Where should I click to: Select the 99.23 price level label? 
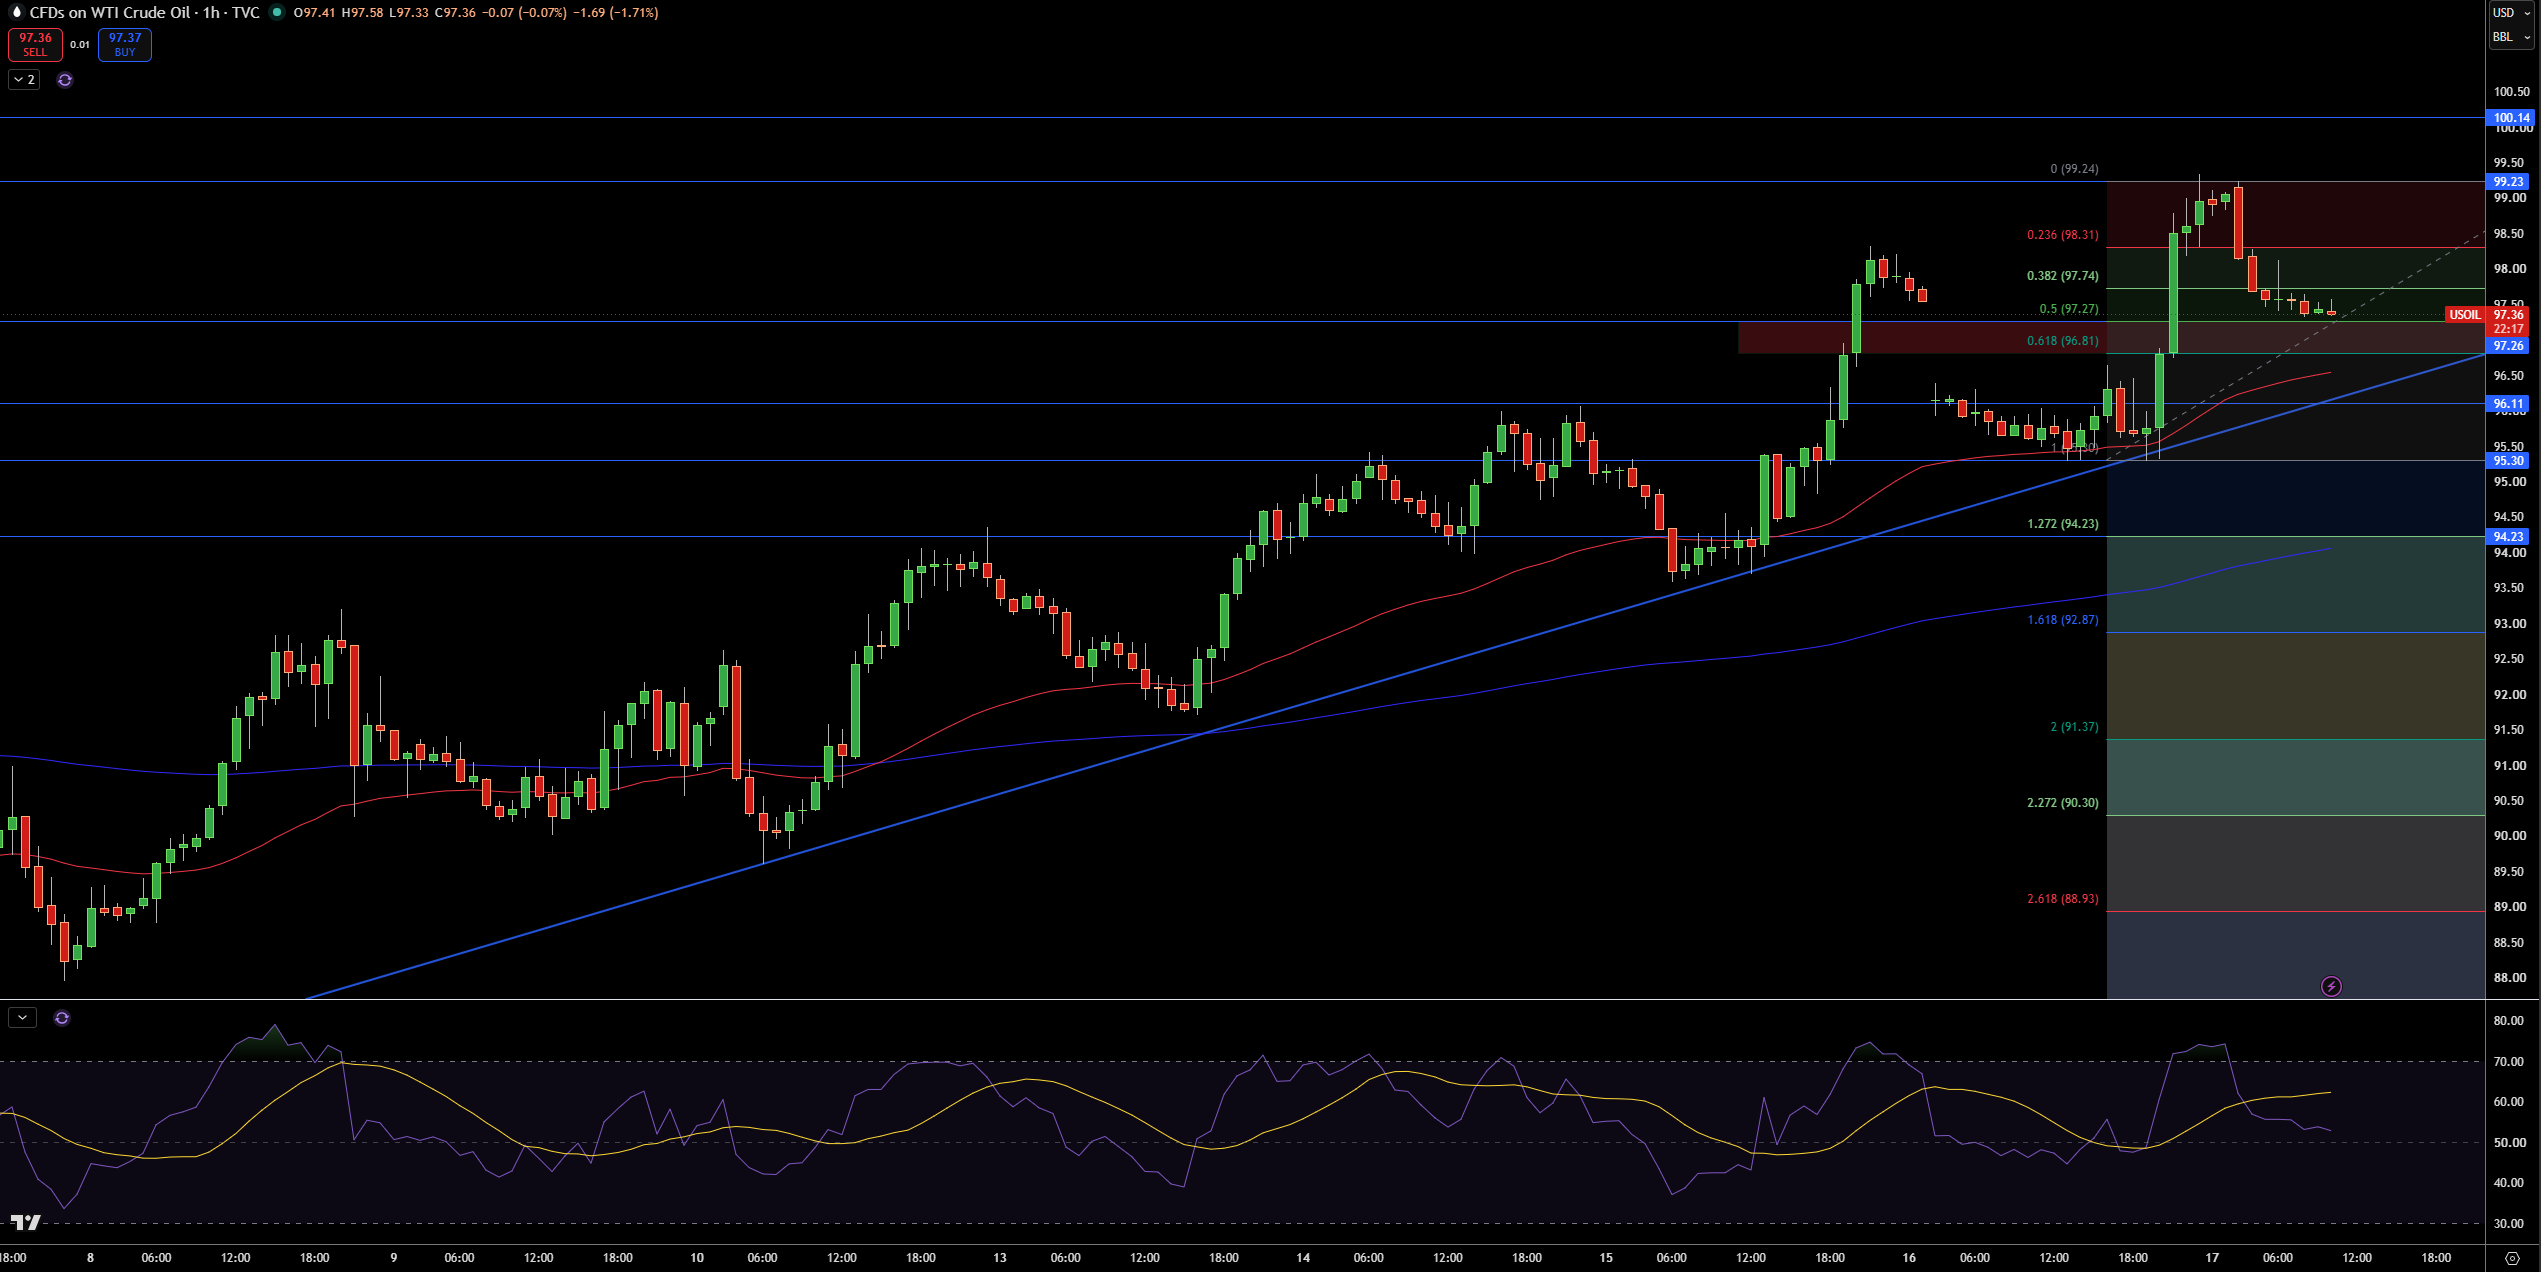click(2509, 182)
